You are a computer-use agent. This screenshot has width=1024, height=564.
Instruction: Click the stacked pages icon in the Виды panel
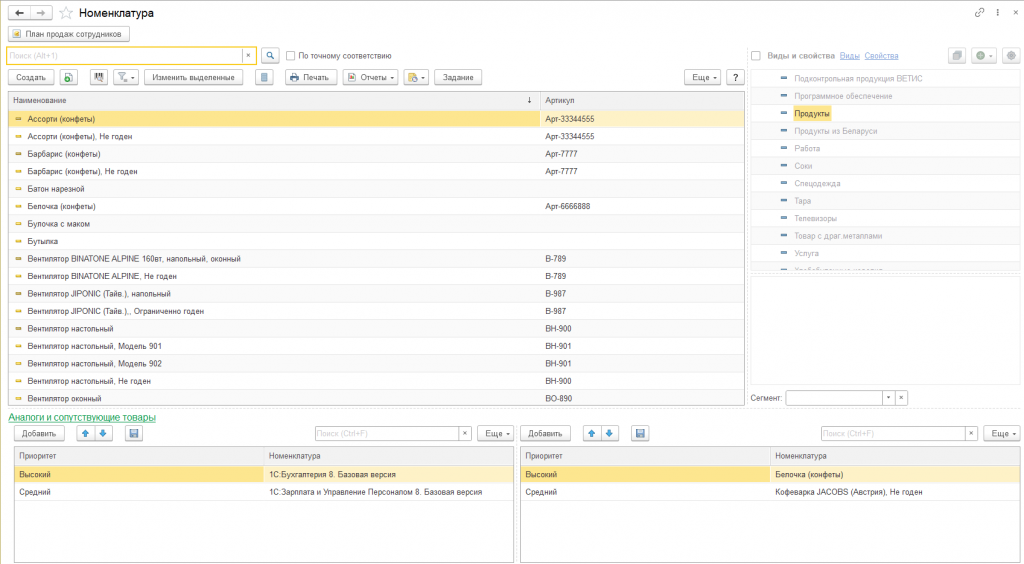coord(957,55)
